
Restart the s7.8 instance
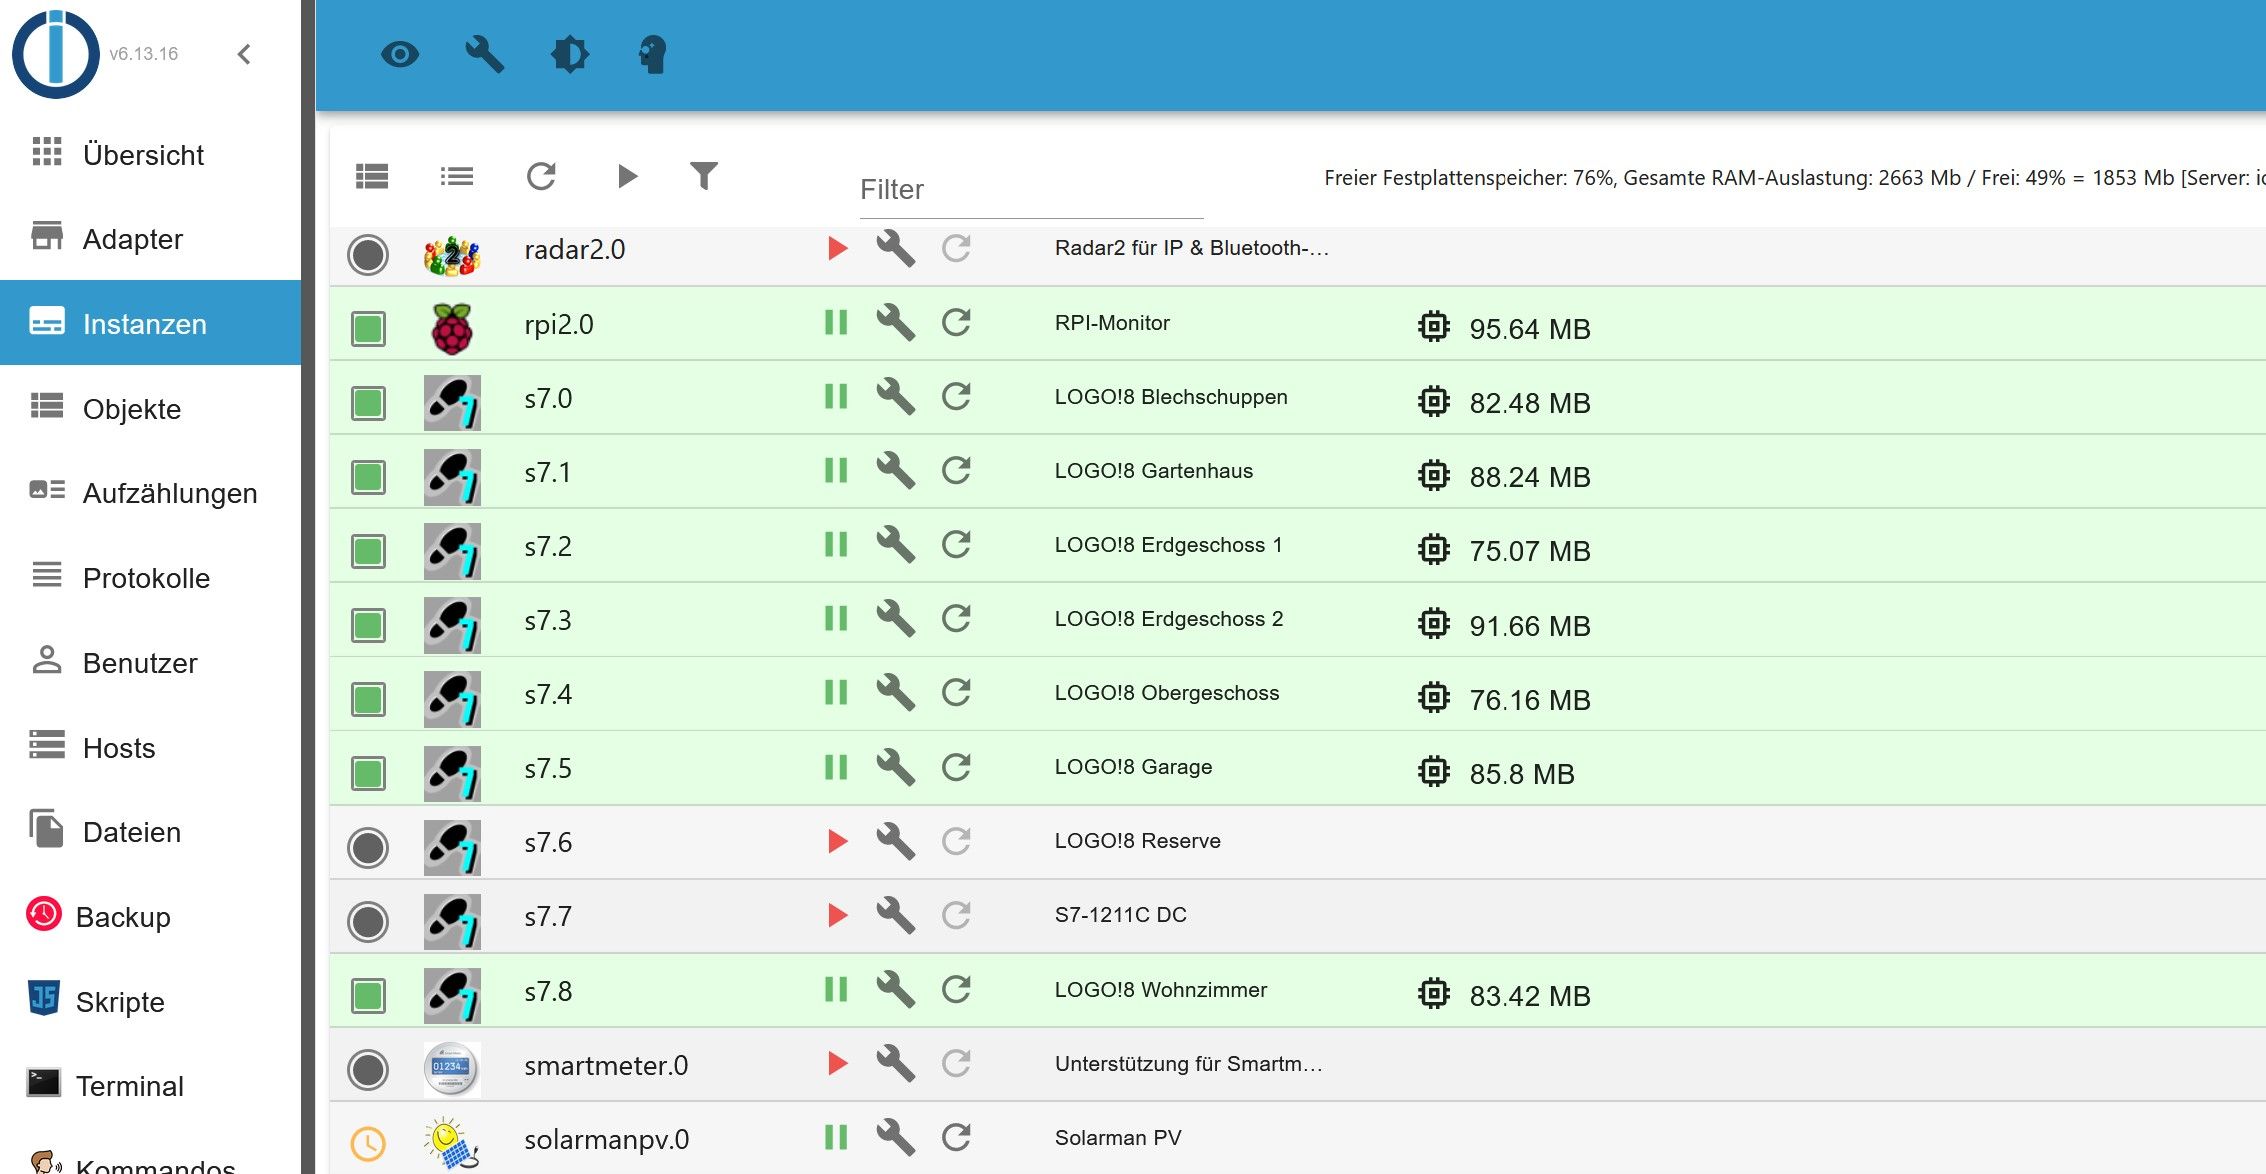pyautogui.click(x=956, y=990)
